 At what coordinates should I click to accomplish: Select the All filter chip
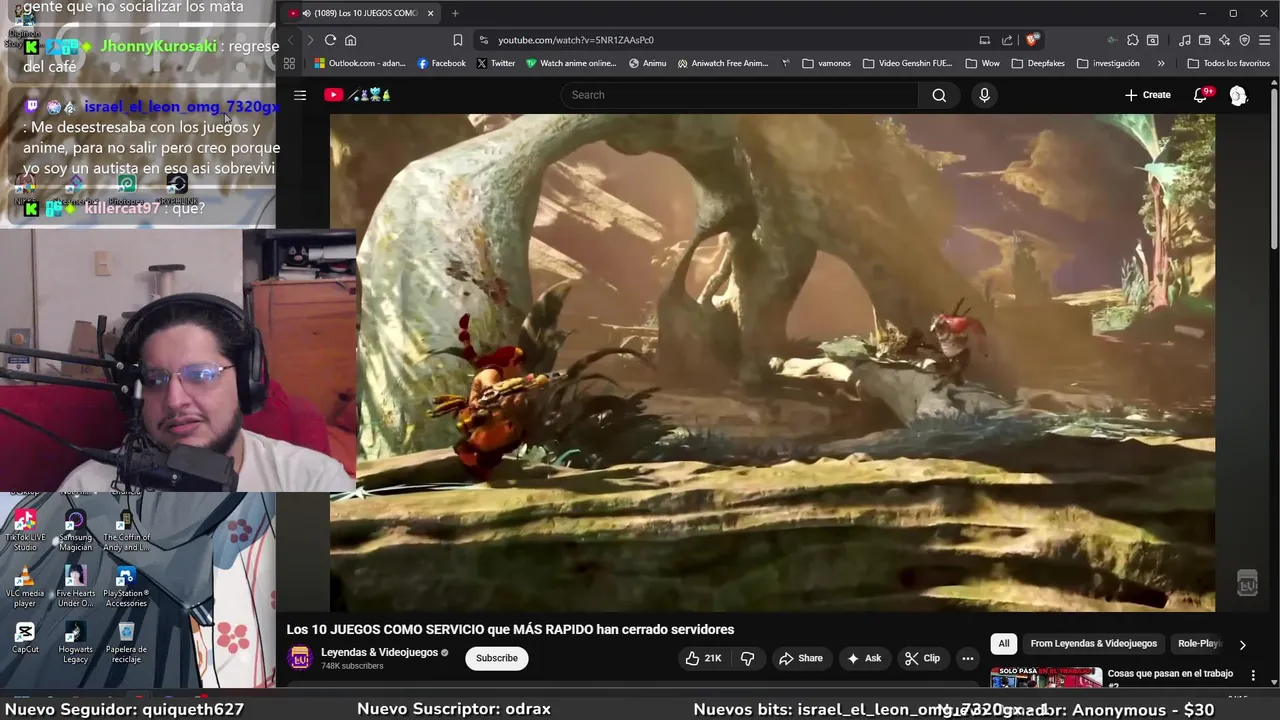(x=1004, y=644)
